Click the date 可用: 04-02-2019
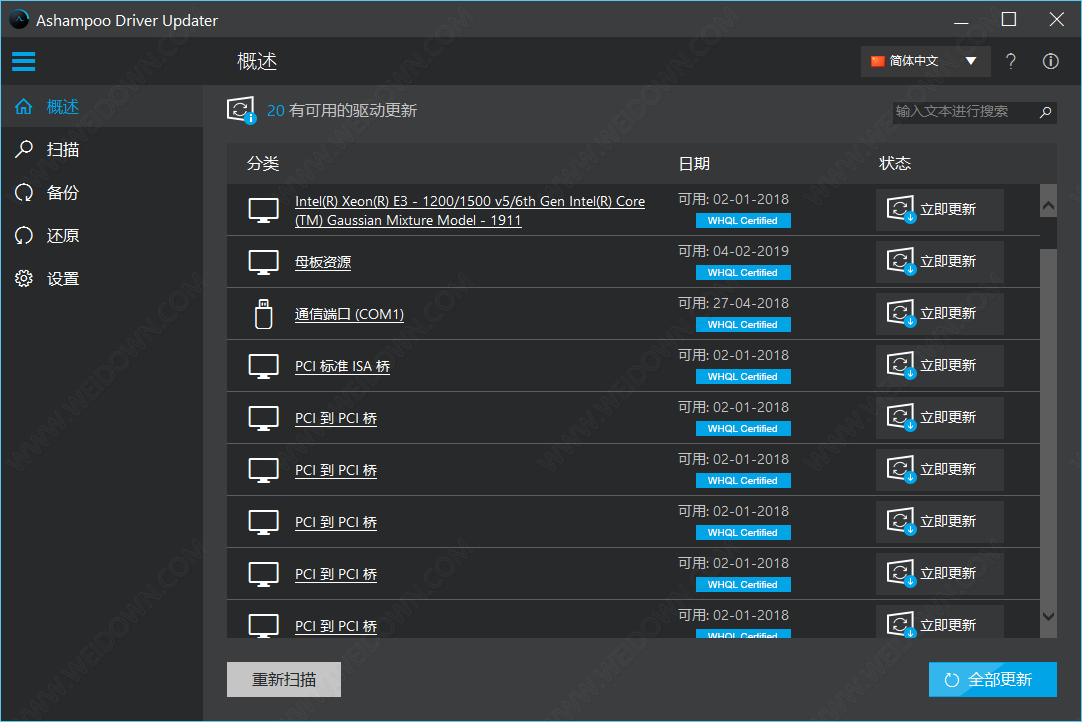Image resolution: width=1082 pixels, height=722 pixels. [x=733, y=251]
